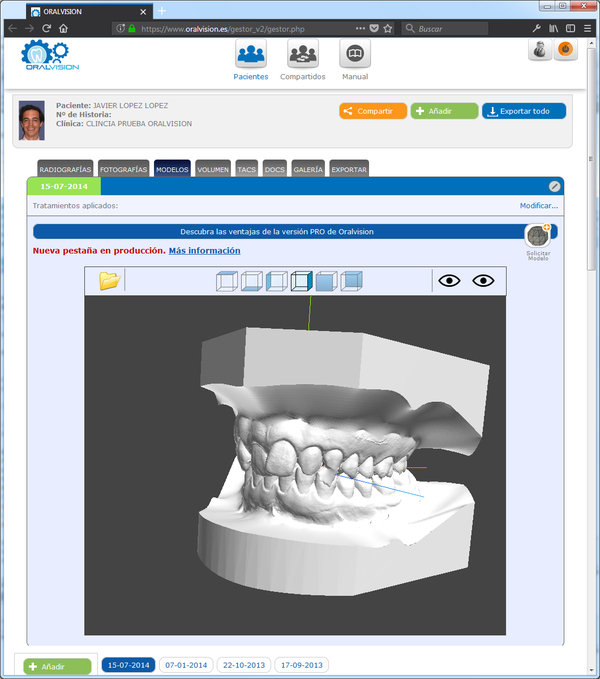Open the Manual book icon
The height and width of the screenshot is (679, 600).
(x=354, y=59)
